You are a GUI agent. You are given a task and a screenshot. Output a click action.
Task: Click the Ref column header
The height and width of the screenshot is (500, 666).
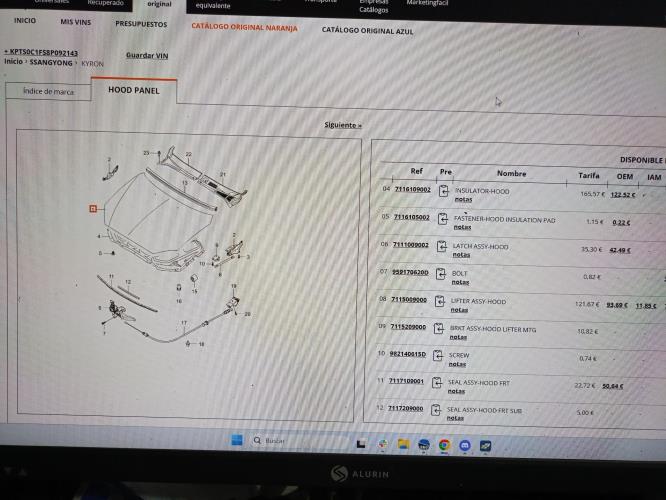click(x=417, y=171)
